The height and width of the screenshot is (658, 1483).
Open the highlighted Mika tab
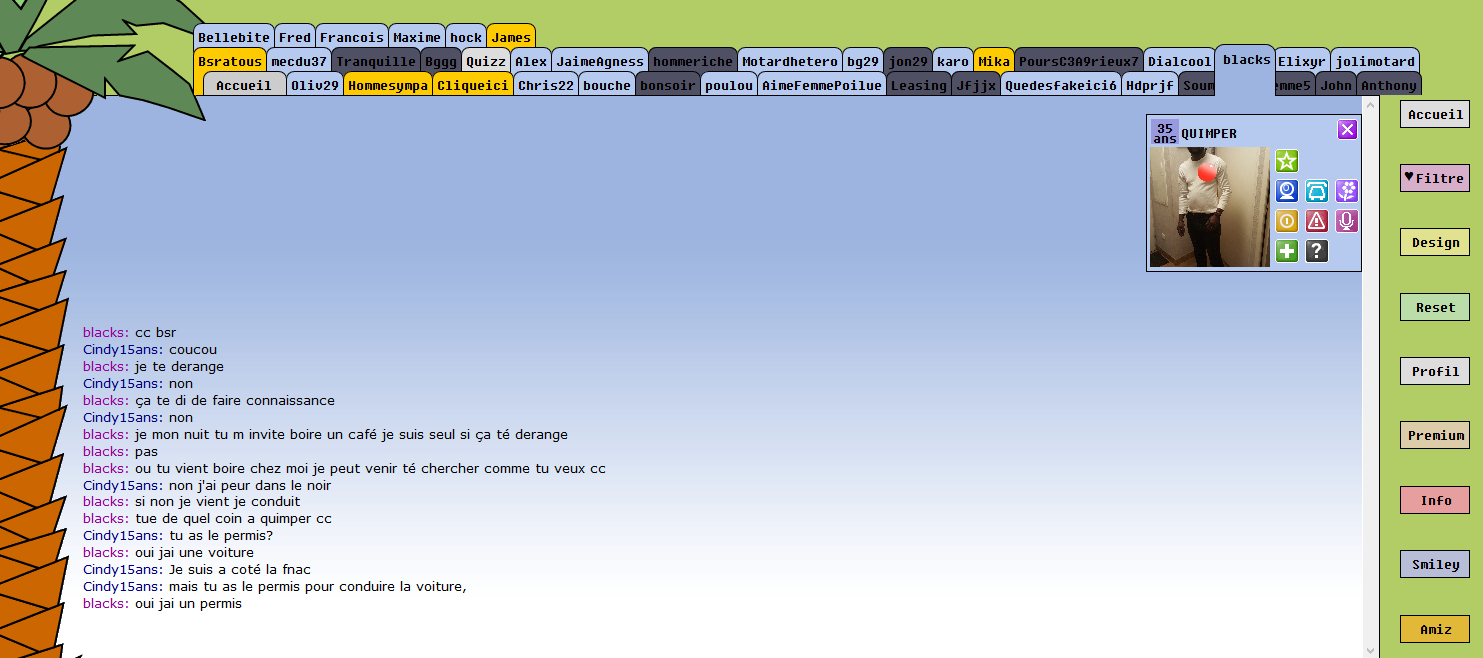point(994,61)
